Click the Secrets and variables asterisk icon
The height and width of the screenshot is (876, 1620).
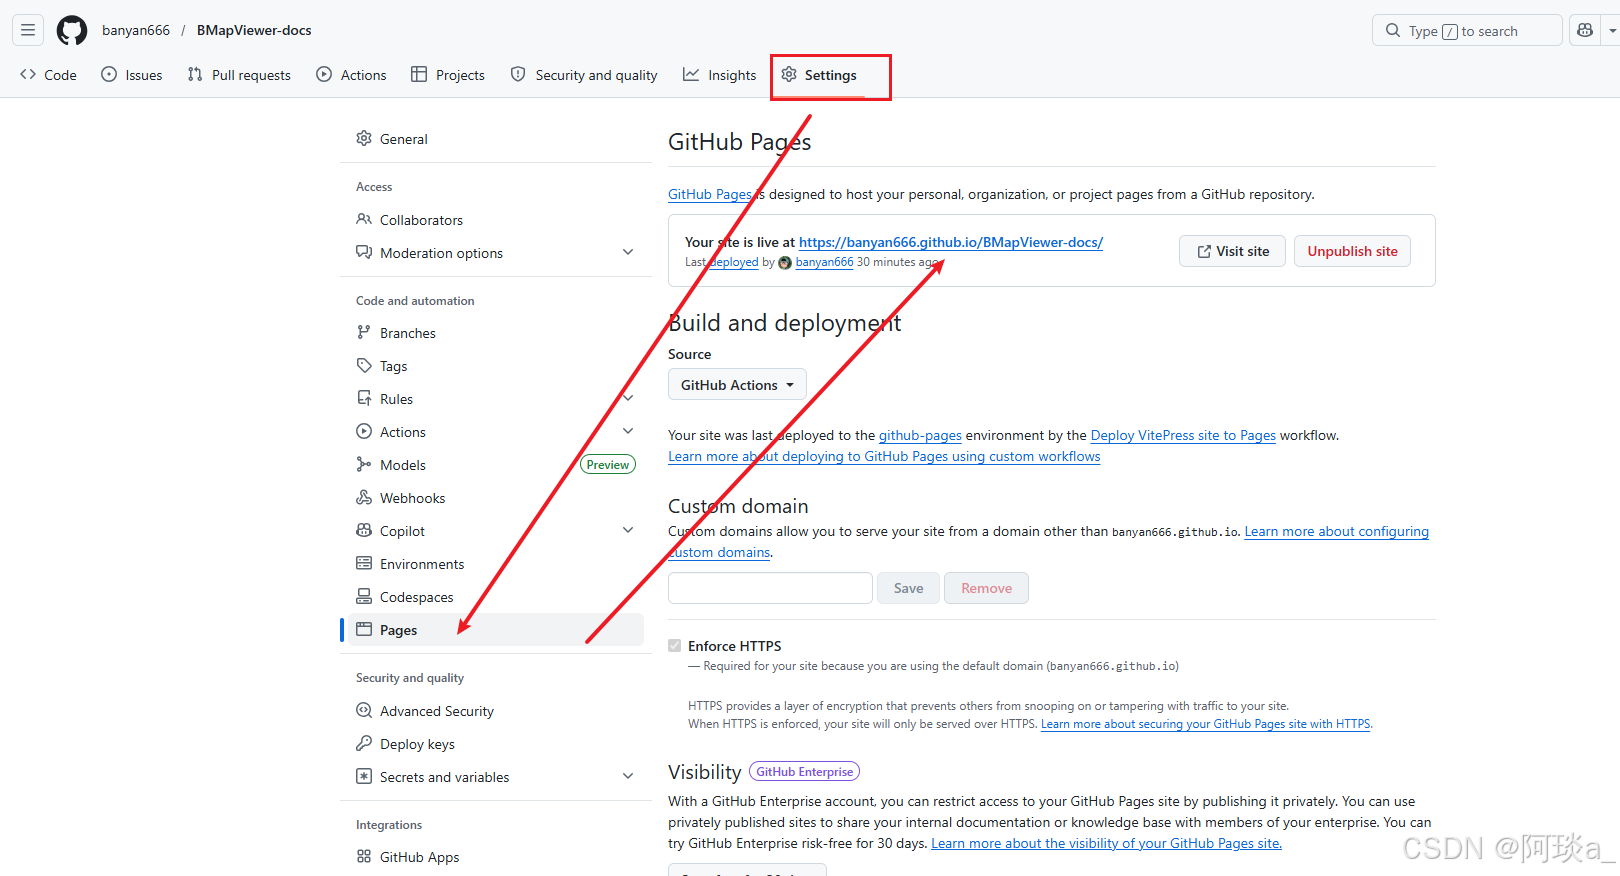tap(364, 776)
